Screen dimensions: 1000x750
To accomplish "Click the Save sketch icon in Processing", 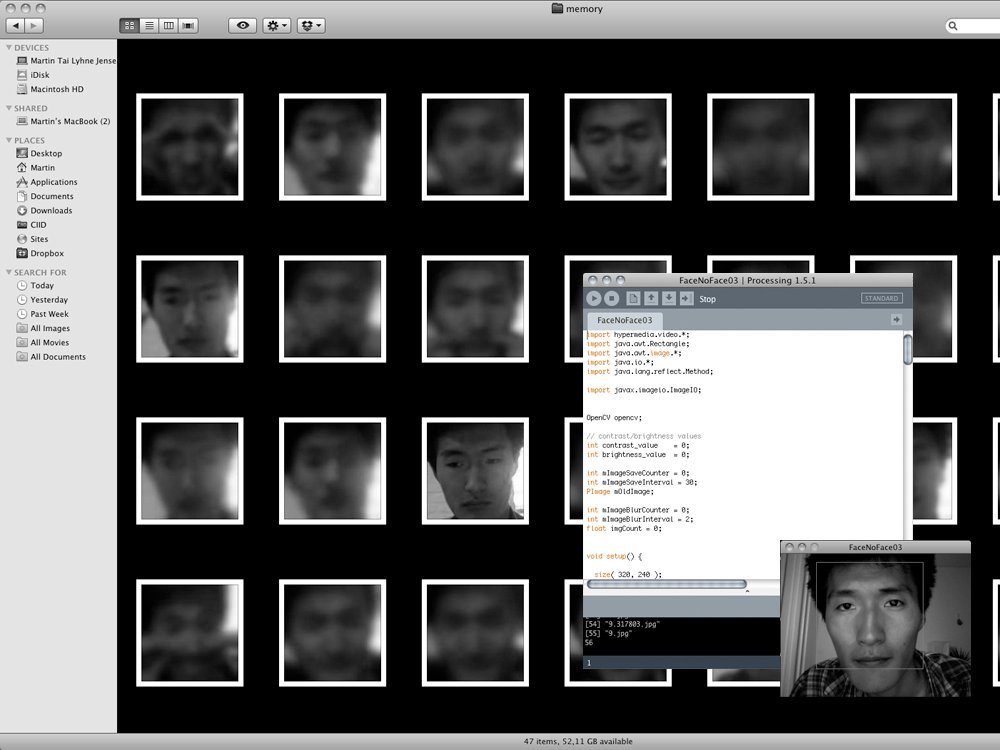I will 668,298.
